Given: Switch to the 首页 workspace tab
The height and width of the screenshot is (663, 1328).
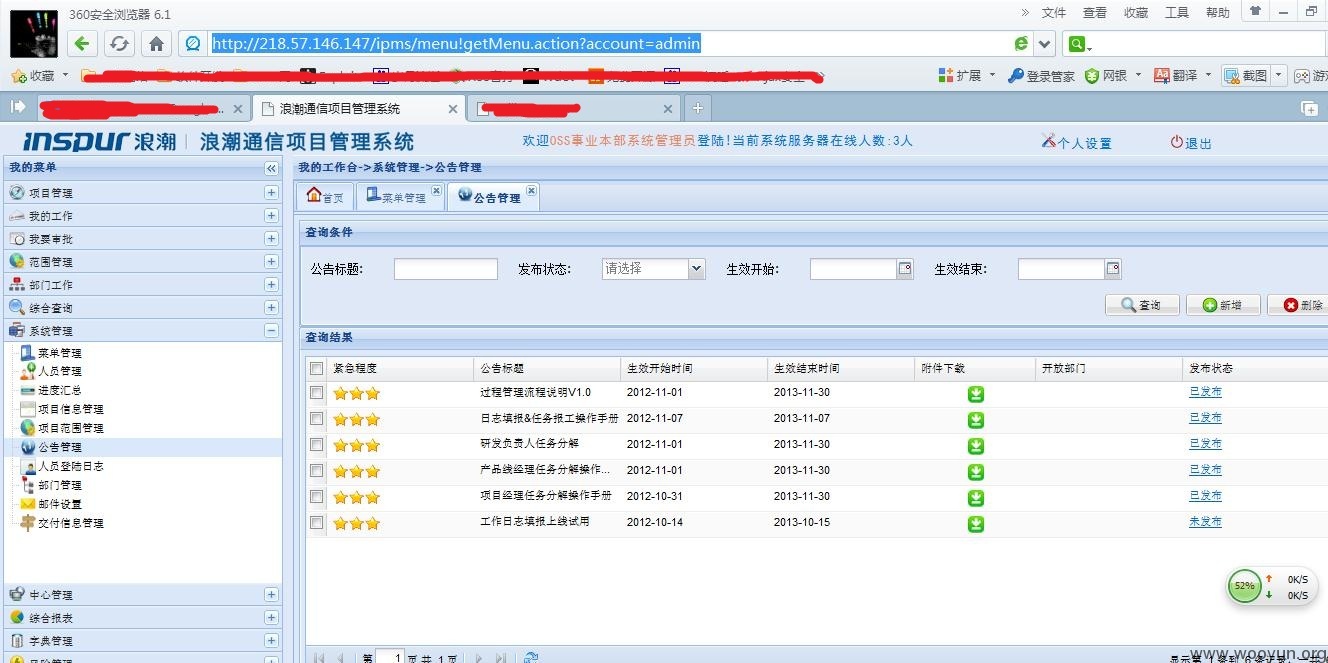Looking at the screenshot, I should coord(325,197).
